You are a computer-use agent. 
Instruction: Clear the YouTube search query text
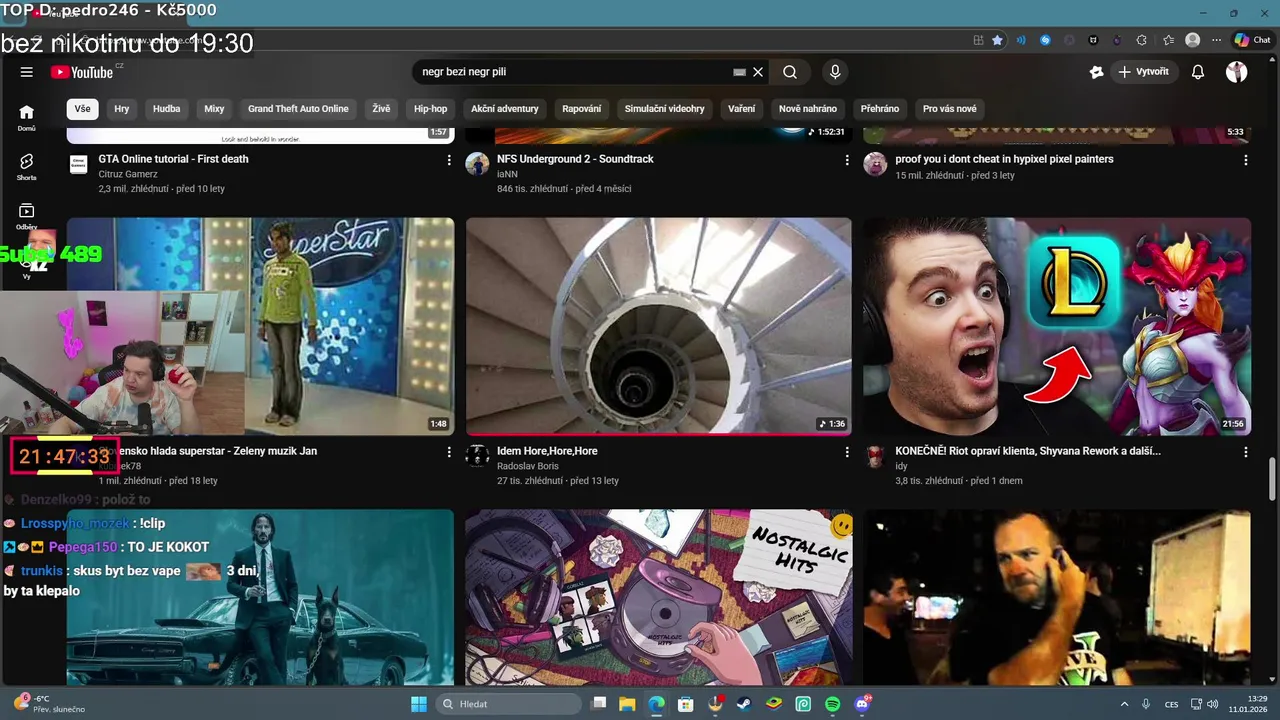click(758, 72)
